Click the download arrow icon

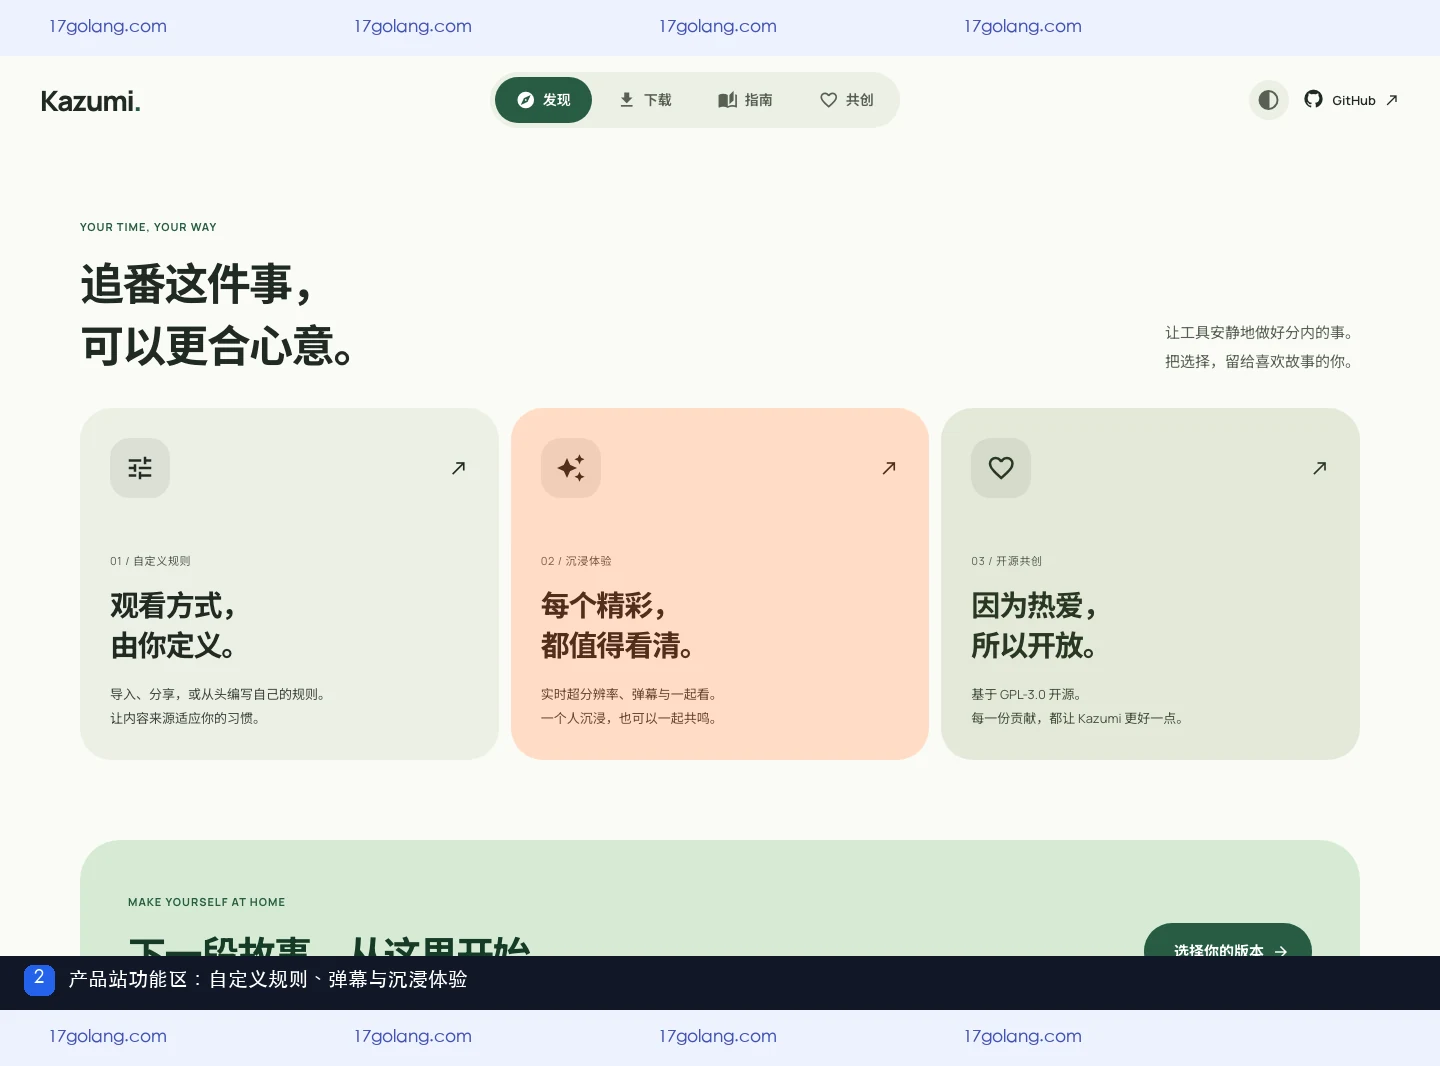(626, 100)
